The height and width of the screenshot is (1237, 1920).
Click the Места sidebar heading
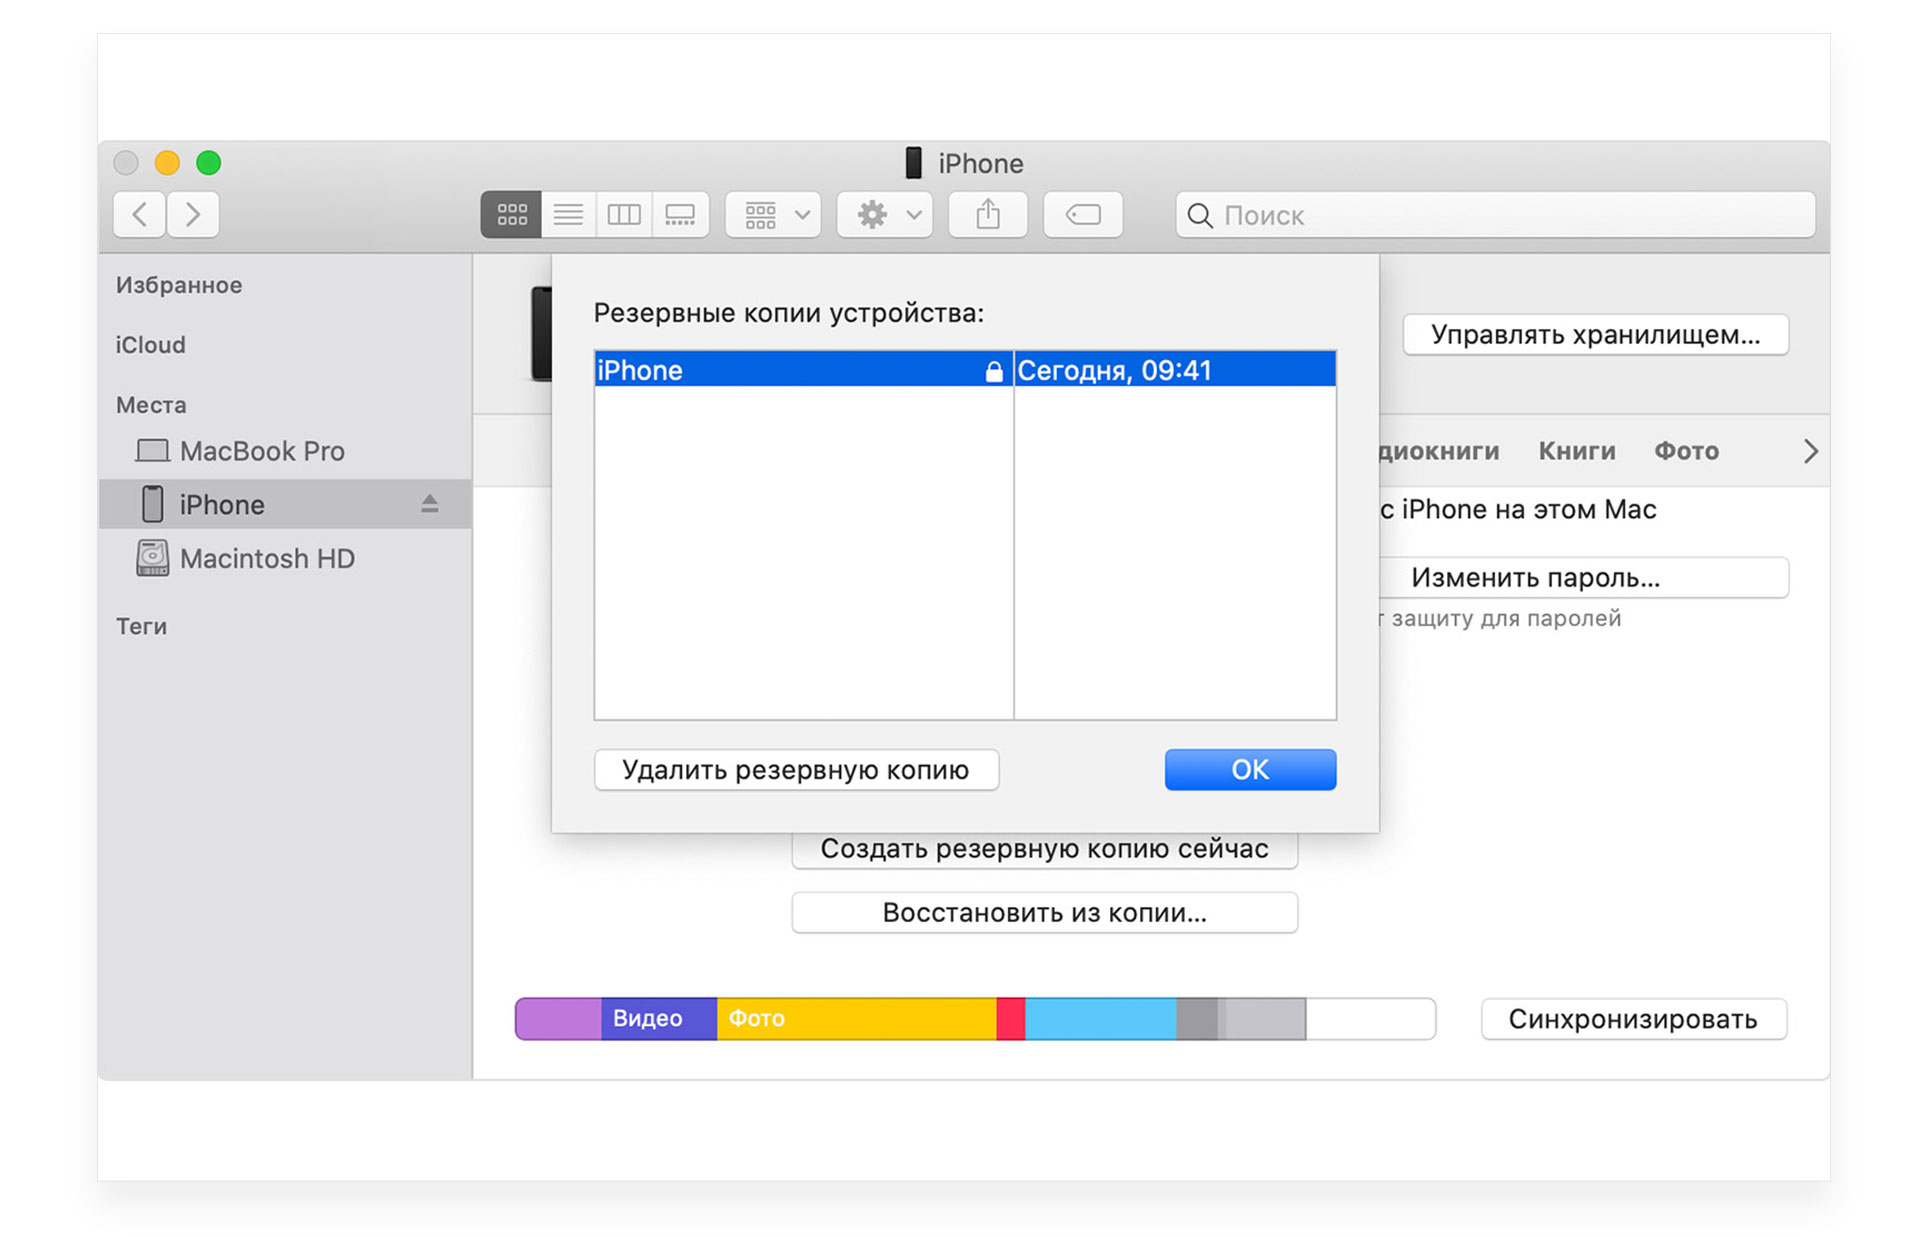(151, 404)
